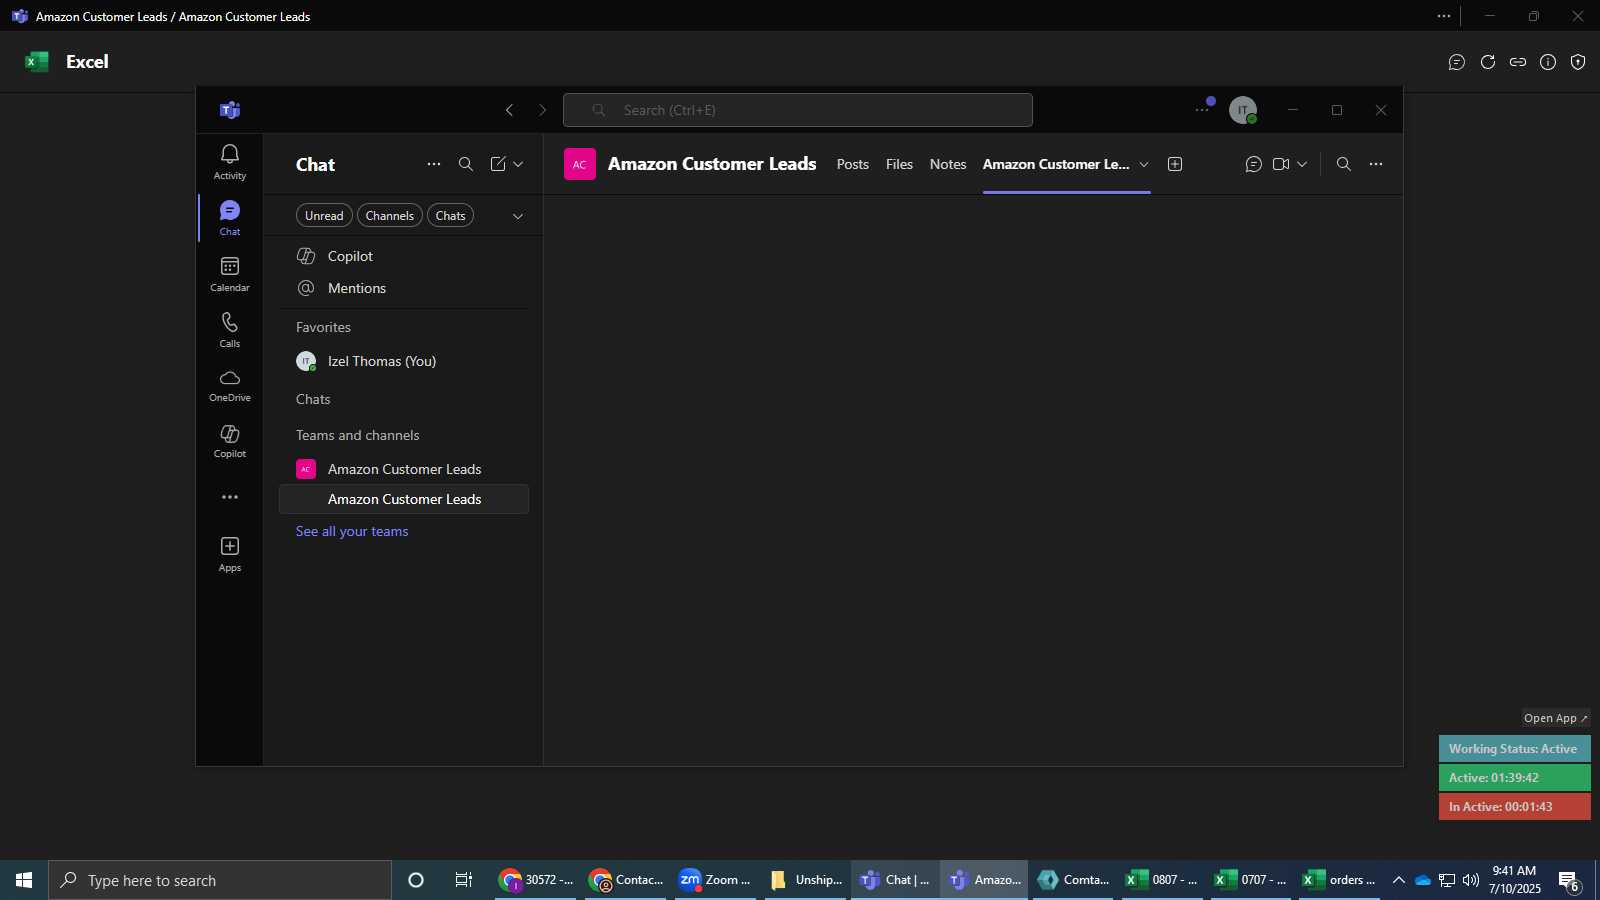Open the IT profile avatar
Image resolution: width=1600 pixels, height=900 pixels.
pyautogui.click(x=1243, y=110)
